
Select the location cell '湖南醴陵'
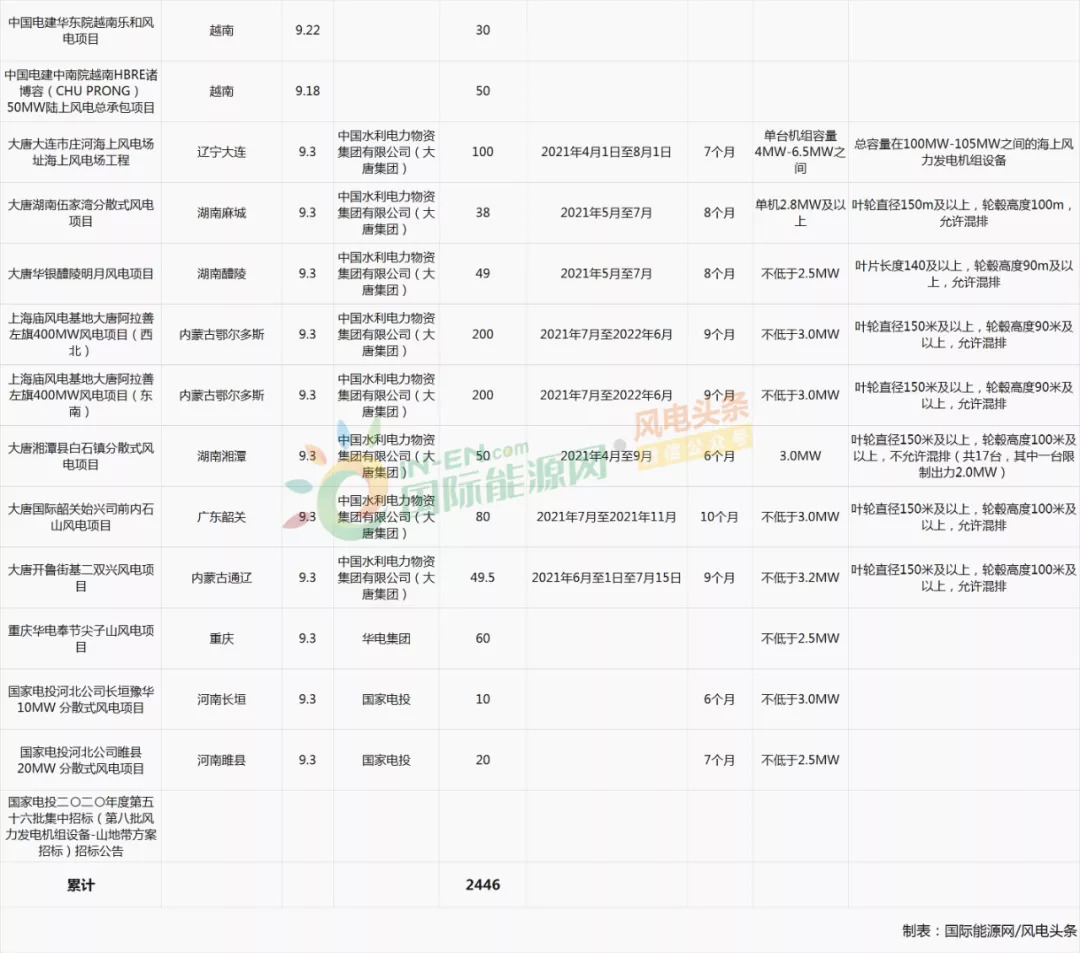[x=221, y=273]
